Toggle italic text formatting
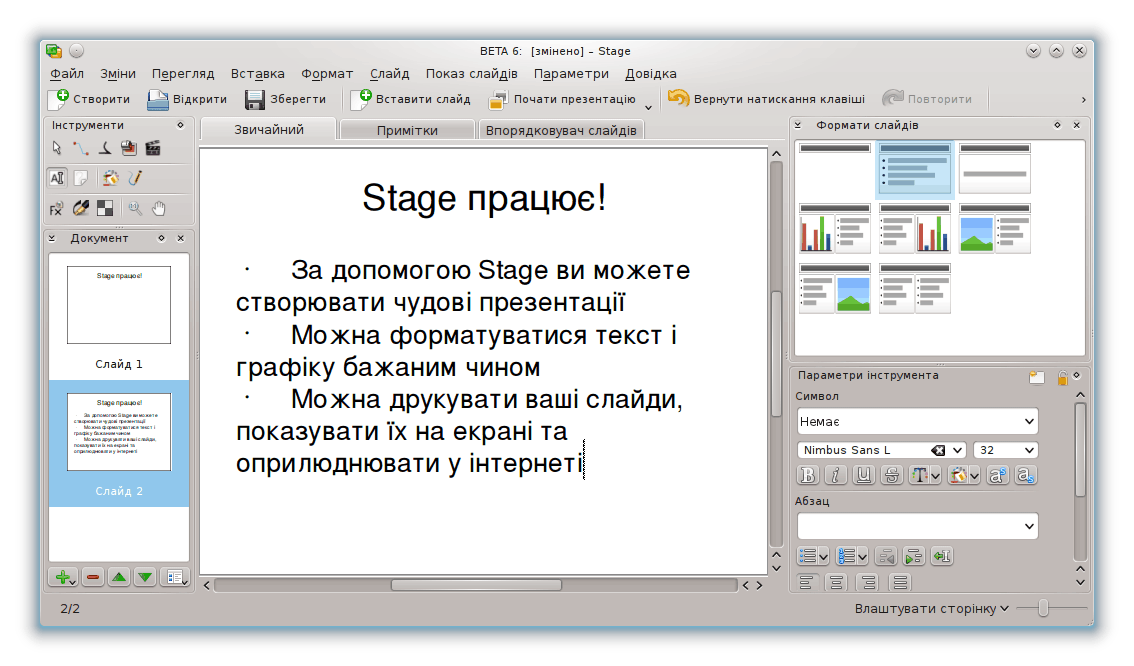1134x666 pixels. point(835,476)
